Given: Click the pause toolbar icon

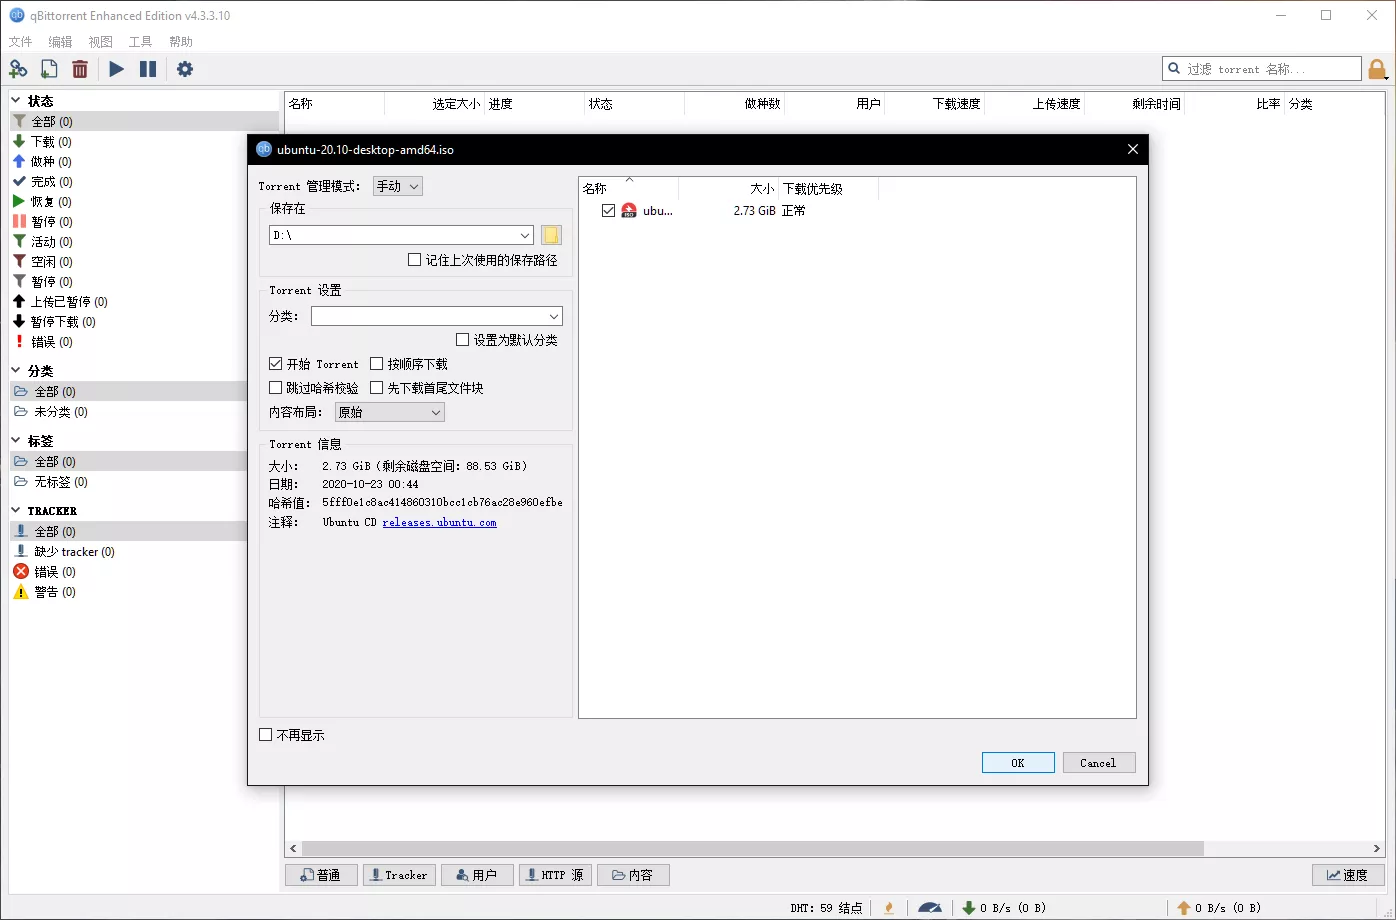Looking at the screenshot, I should coord(148,69).
